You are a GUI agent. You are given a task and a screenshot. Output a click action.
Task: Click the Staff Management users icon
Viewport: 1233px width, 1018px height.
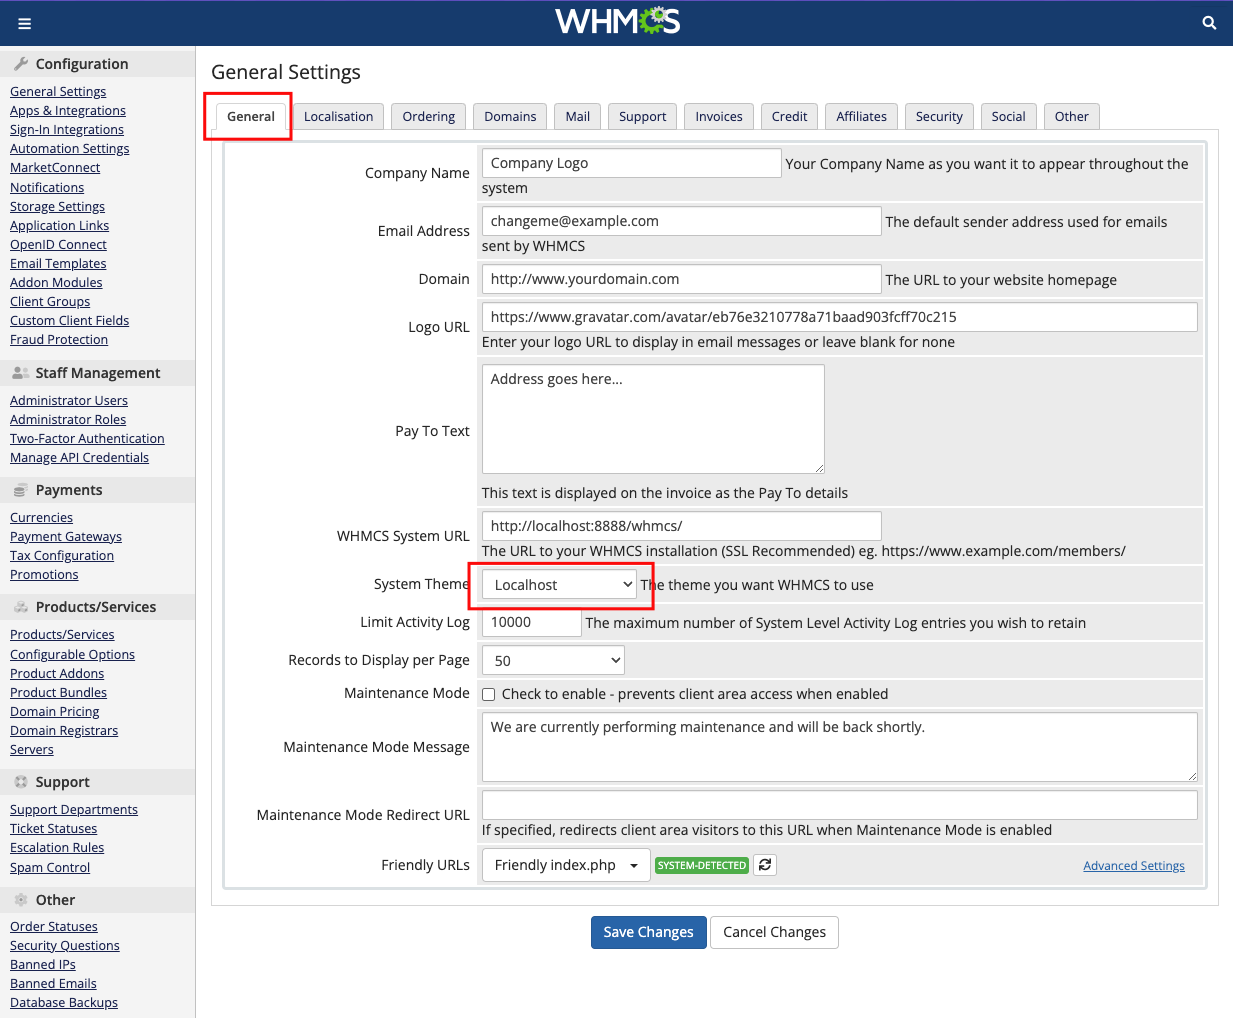click(20, 373)
